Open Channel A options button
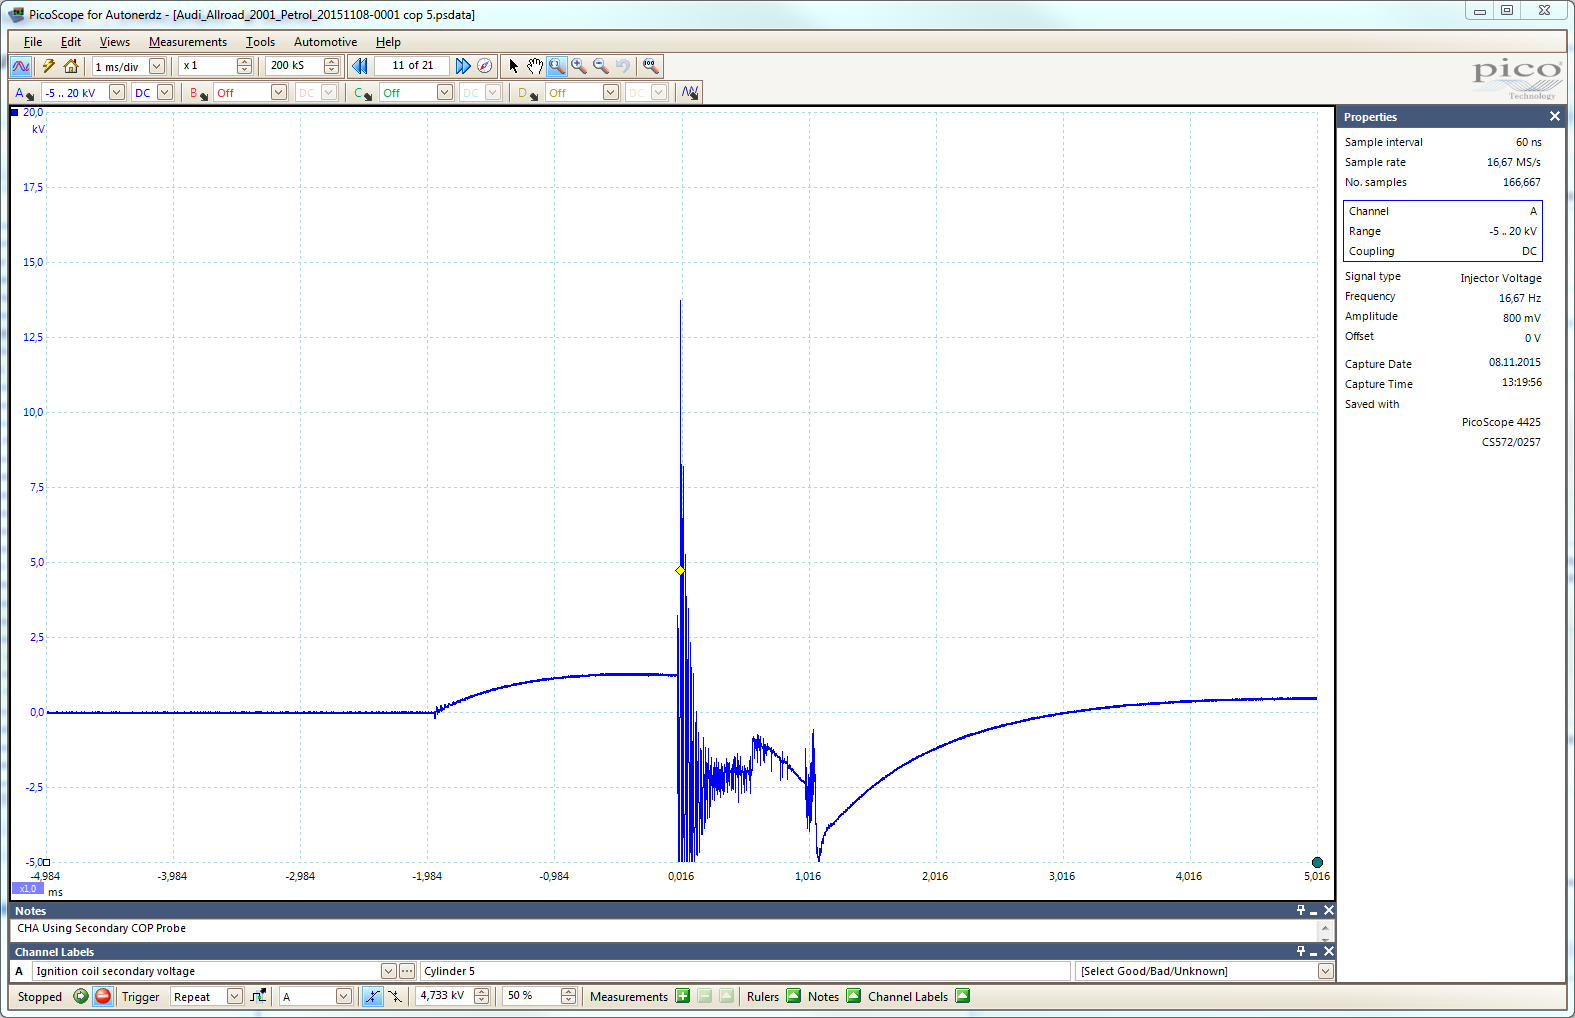The image size is (1575, 1018). 24,93
